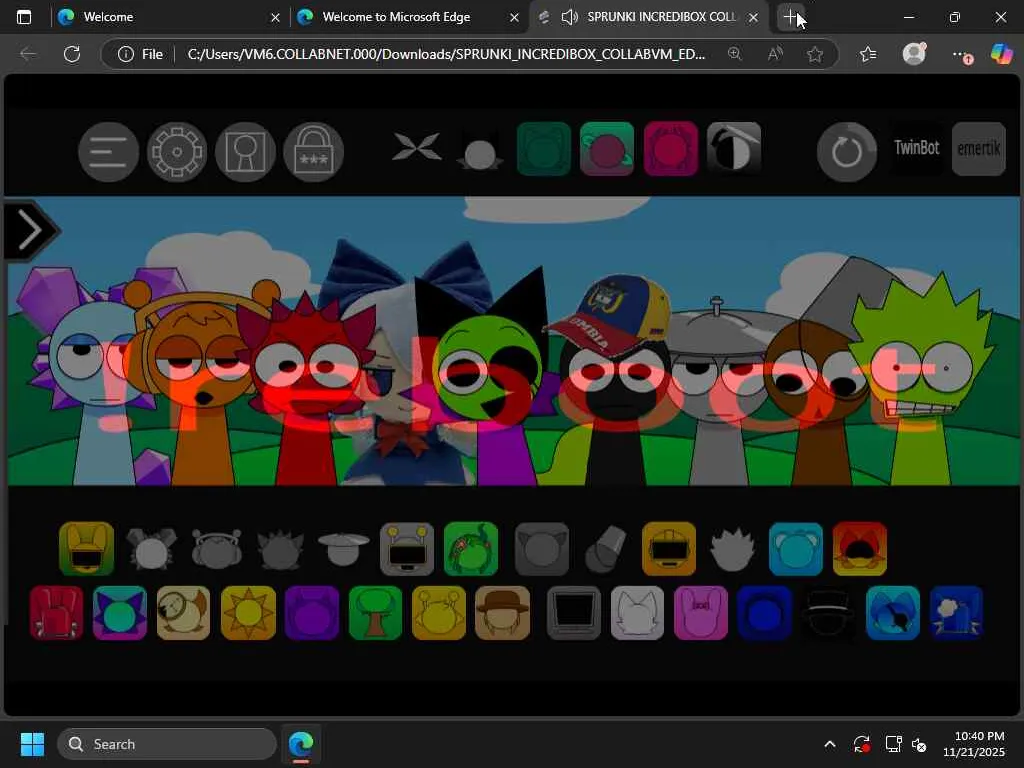Pick the tan bird character icon
Image resolution: width=1024 pixels, height=768 pixels.
(184, 613)
